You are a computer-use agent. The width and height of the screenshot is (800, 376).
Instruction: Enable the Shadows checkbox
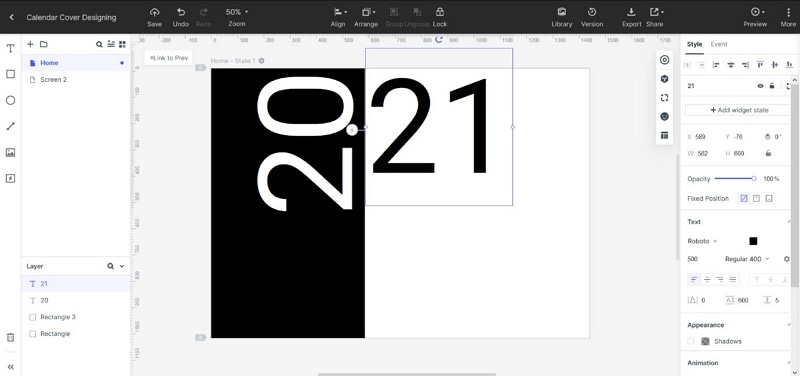point(690,341)
